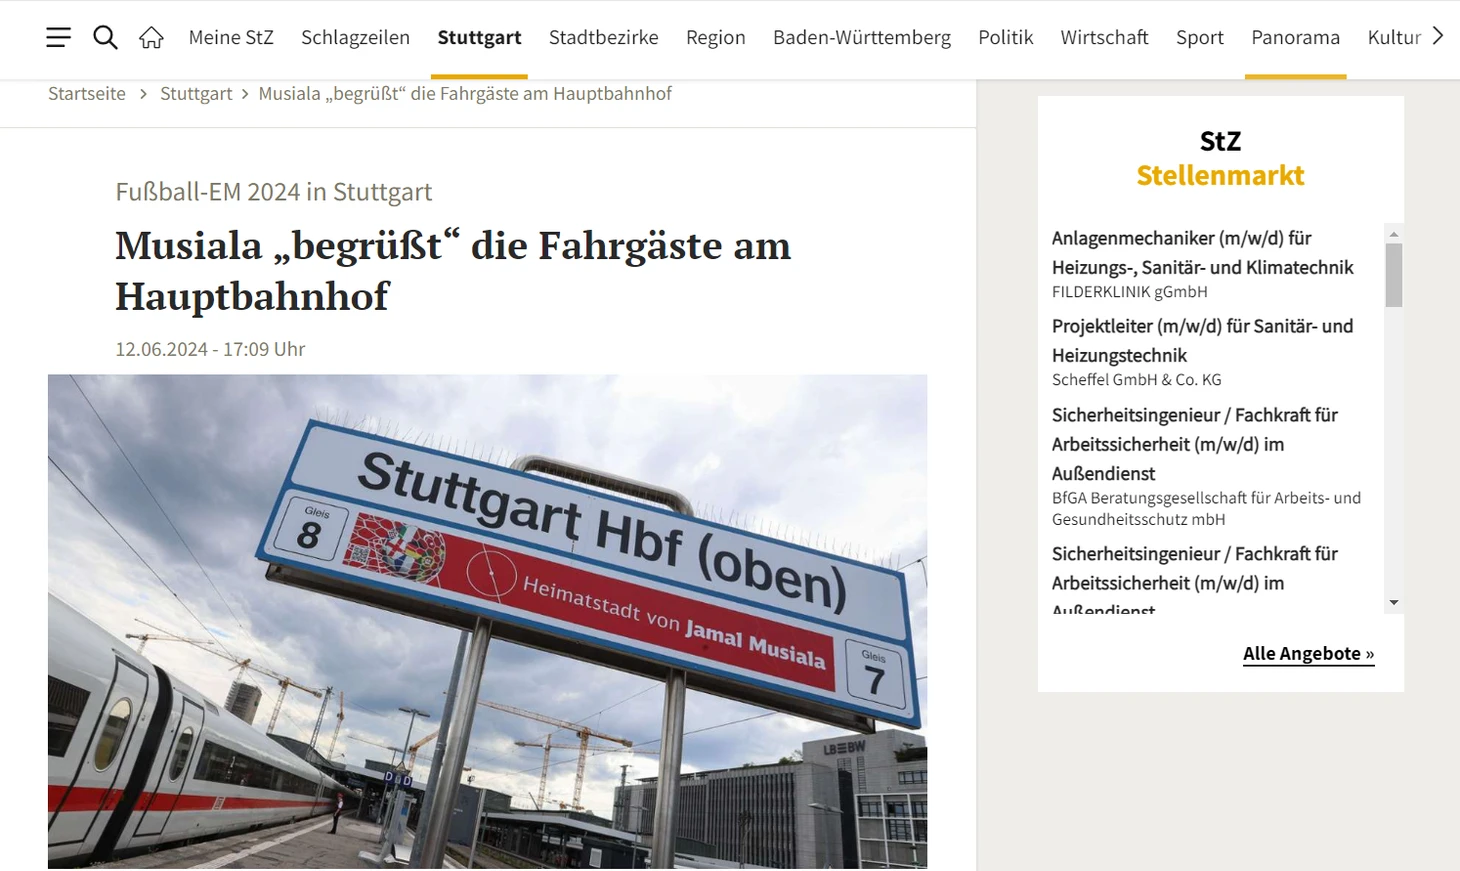Viewport: 1460px width, 871px height.
Task: Open the search magnifier icon
Action: 105,38
